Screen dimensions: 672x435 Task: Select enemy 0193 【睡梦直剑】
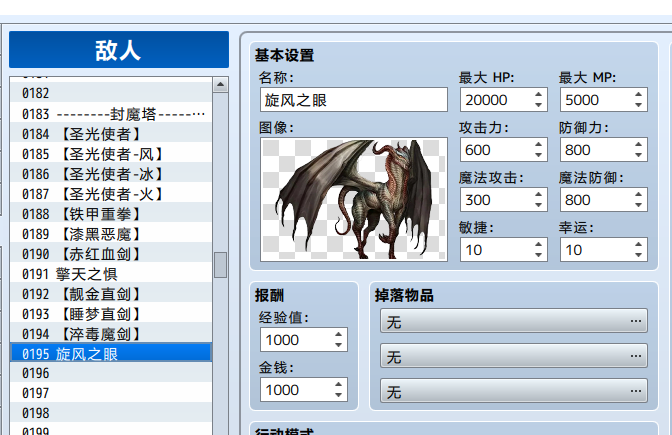tap(111, 314)
